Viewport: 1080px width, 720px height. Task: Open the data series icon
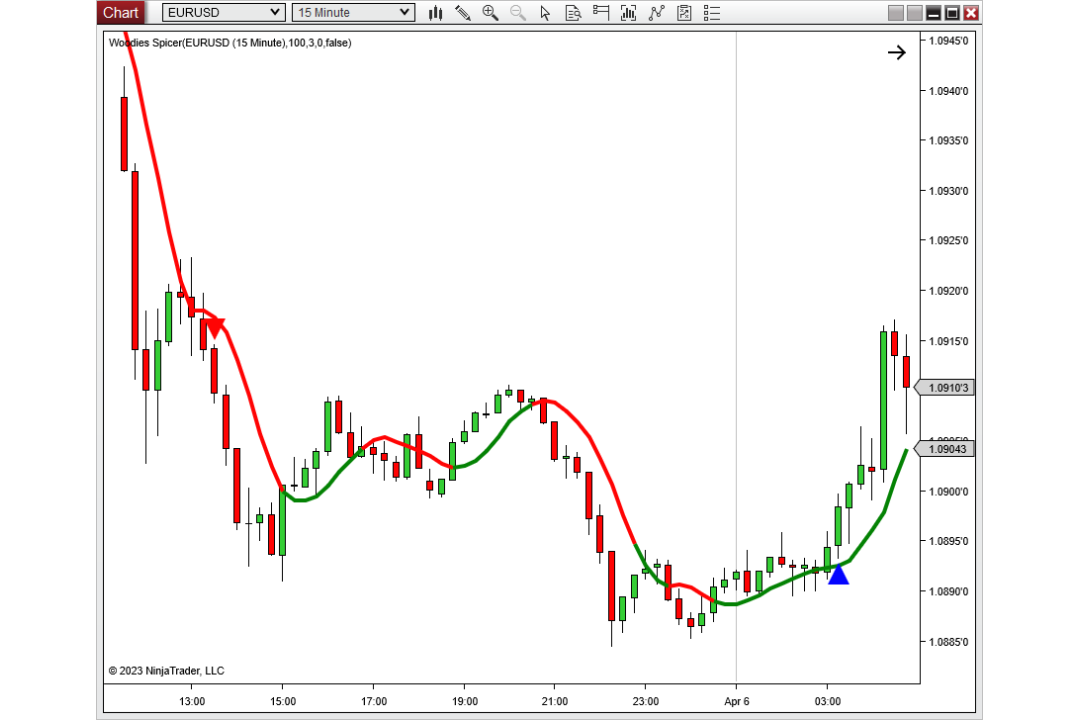[628, 12]
